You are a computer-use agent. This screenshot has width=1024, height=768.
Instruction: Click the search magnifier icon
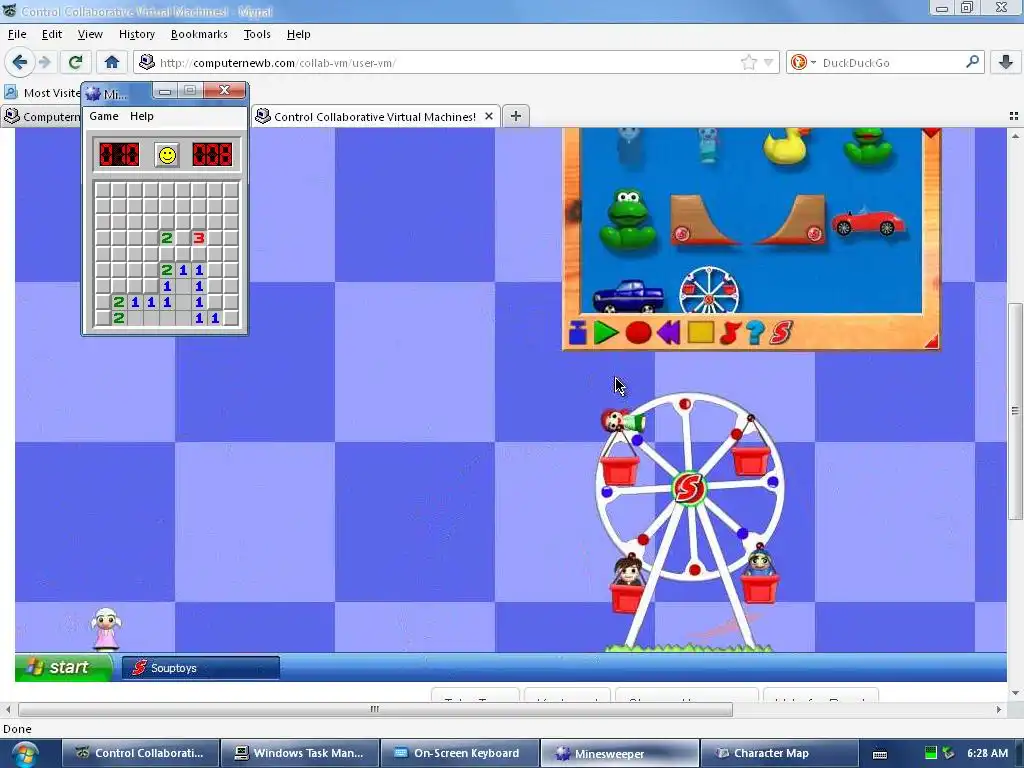pos(972,62)
